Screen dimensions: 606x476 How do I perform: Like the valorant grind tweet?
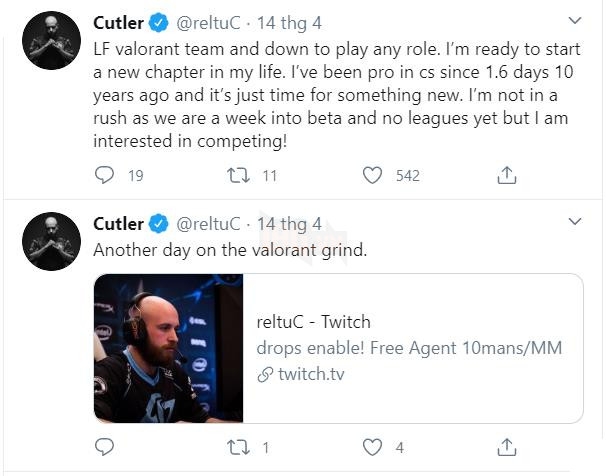click(373, 447)
